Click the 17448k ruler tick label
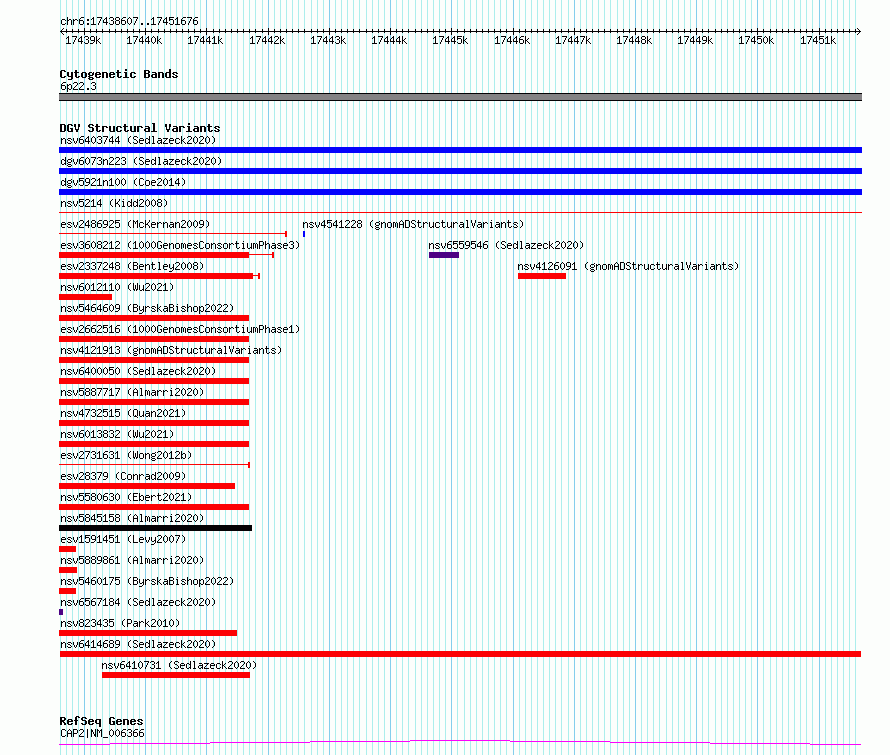This screenshot has height=755, width=890. pos(634,40)
